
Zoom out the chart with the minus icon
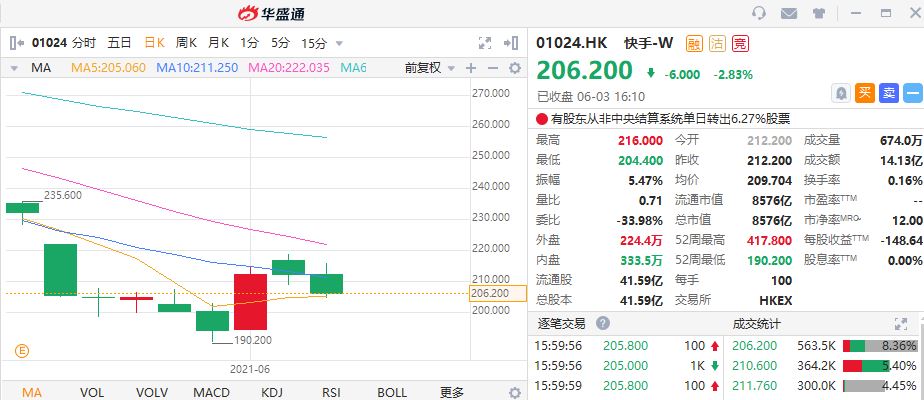[493, 68]
